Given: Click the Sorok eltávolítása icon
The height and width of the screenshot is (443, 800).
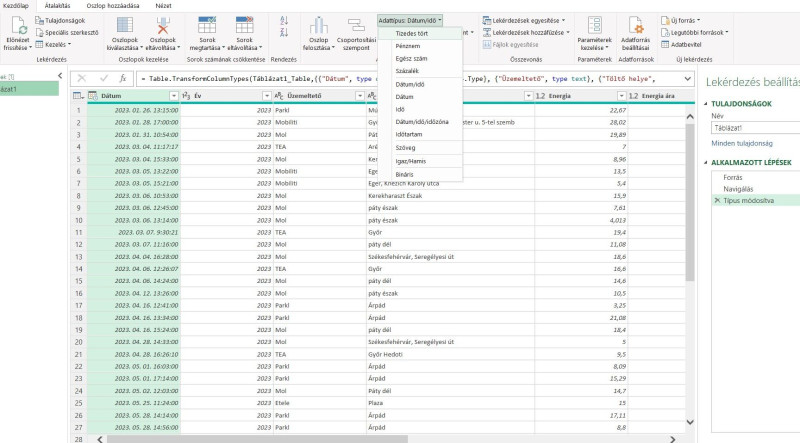Looking at the screenshot, I should tap(244, 26).
